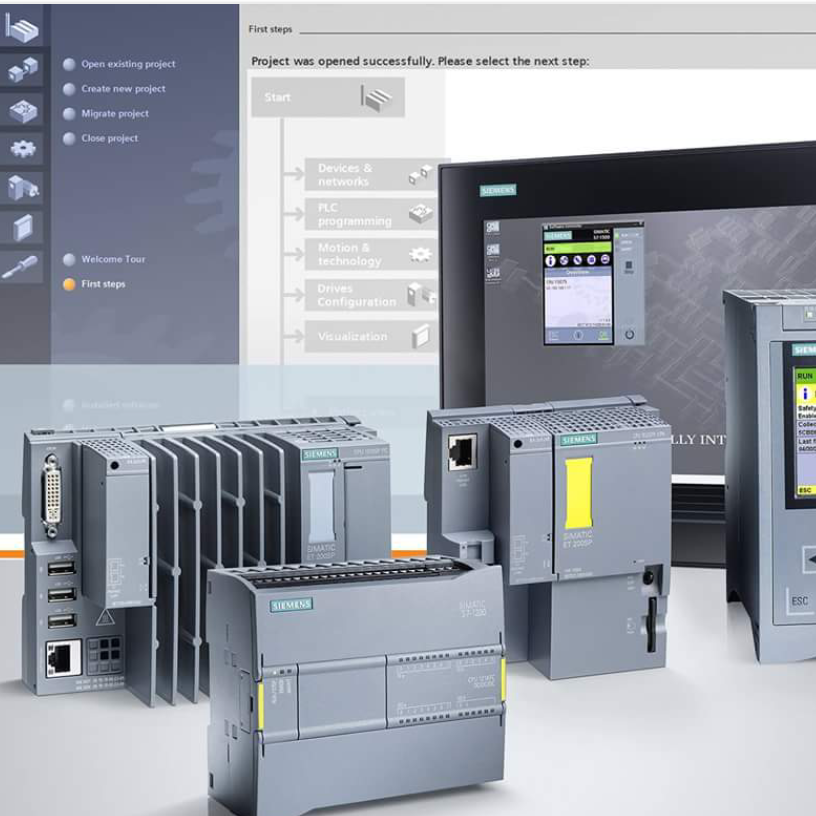Image resolution: width=816 pixels, height=816 pixels.
Task: Select First steps entry
Action: click(103, 284)
